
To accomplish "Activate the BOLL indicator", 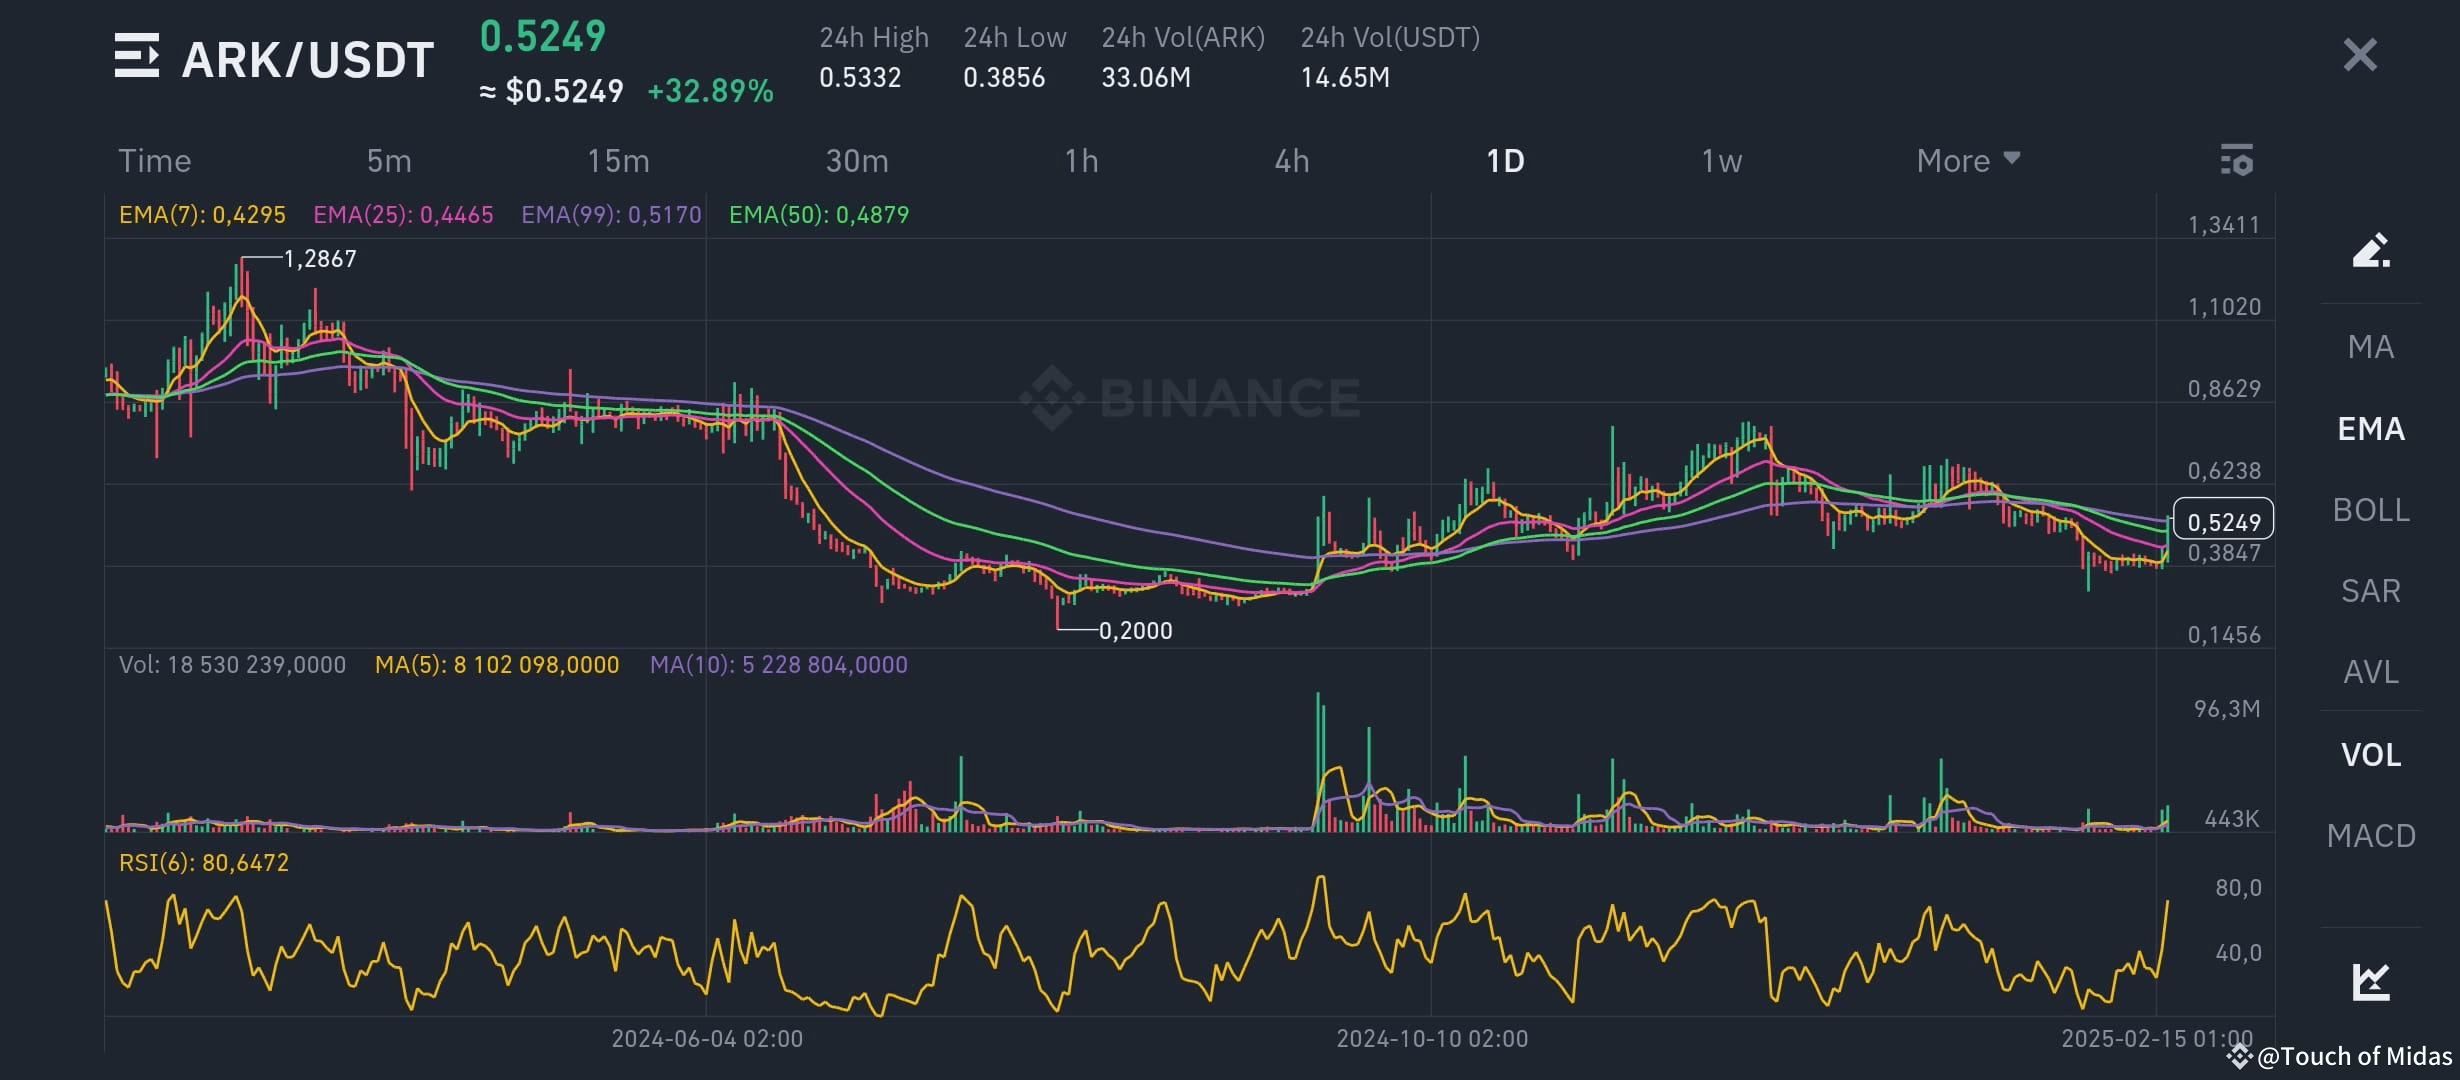I will click(2370, 510).
